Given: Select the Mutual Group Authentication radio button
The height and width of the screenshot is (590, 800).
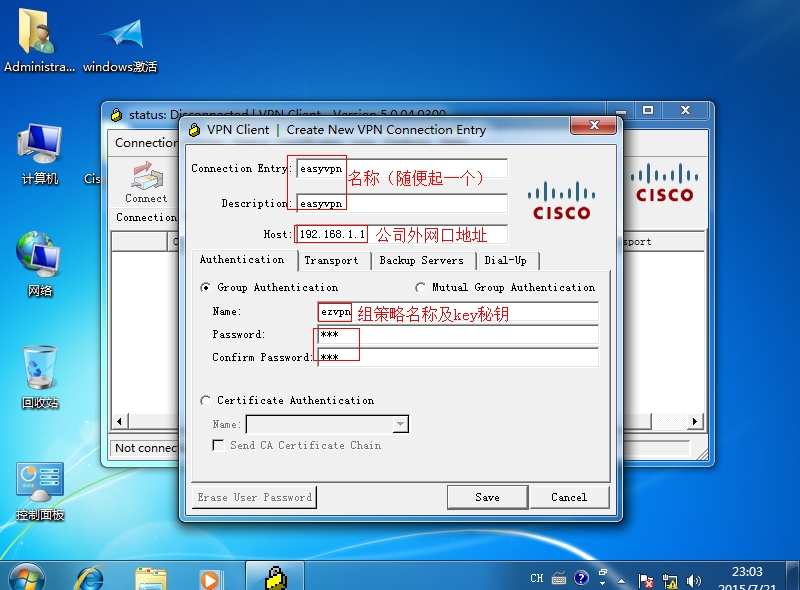Looking at the screenshot, I should pyautogui.click(x=420, y=288).
